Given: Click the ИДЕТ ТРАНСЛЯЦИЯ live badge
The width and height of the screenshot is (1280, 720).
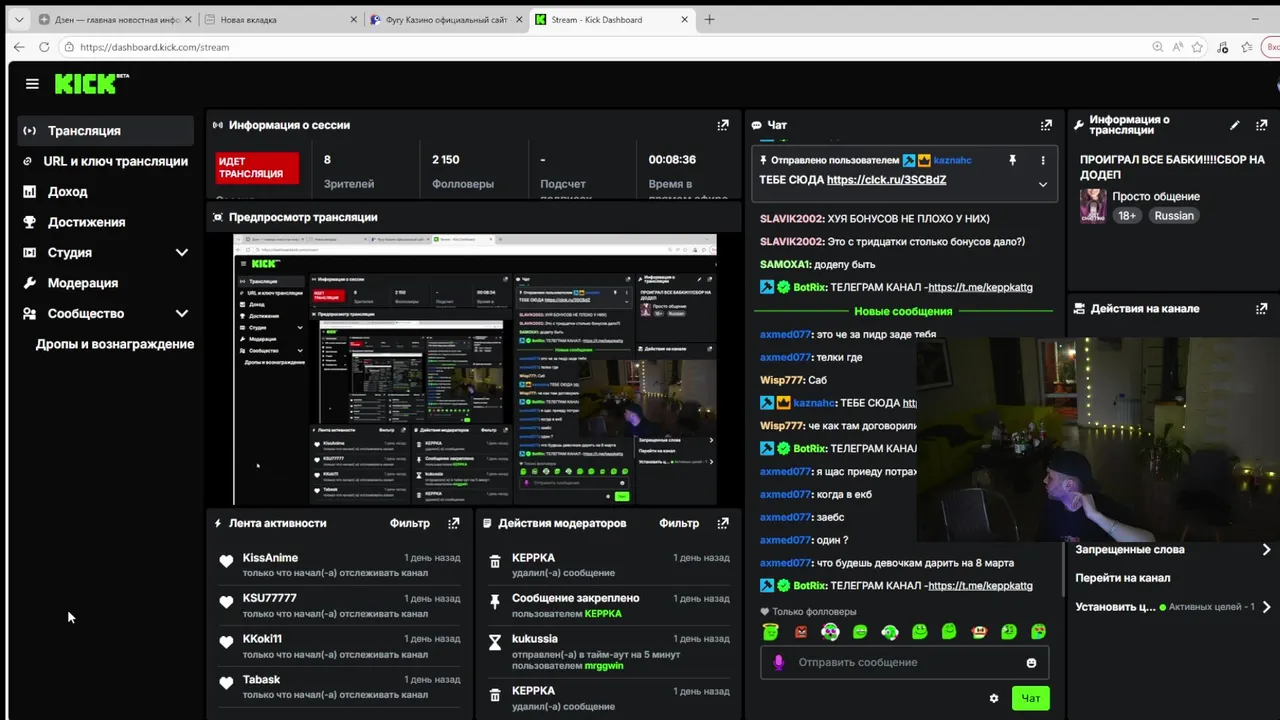Looking at the screenshot, I should [257, 168].
